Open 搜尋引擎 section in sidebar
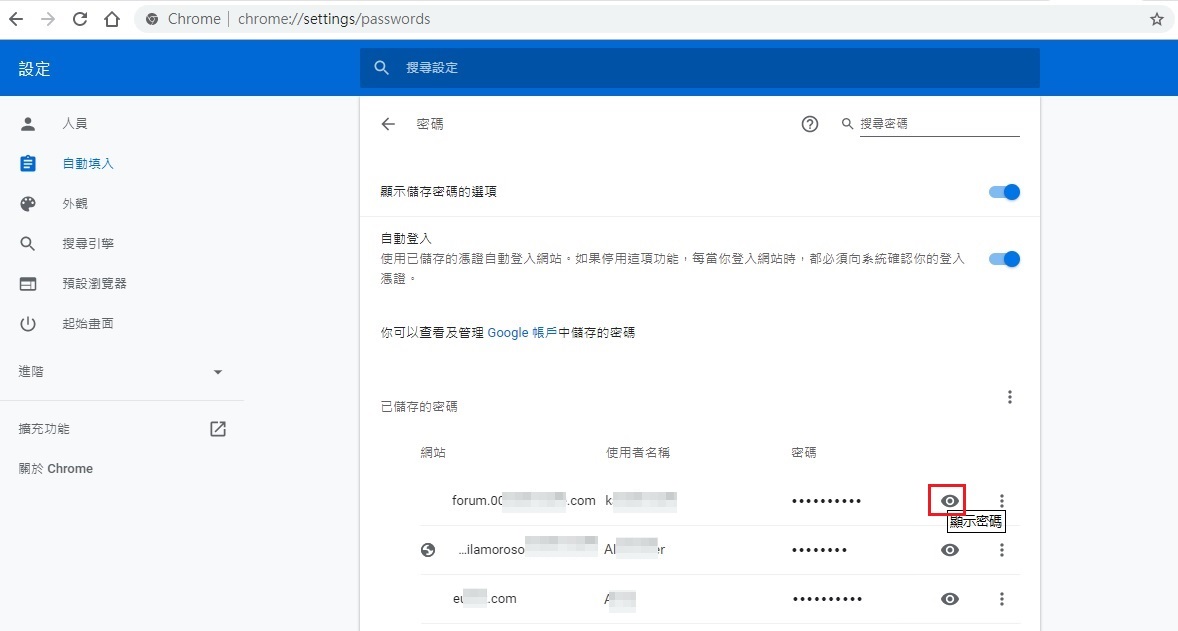The image size is (1178, 631). 88,243
